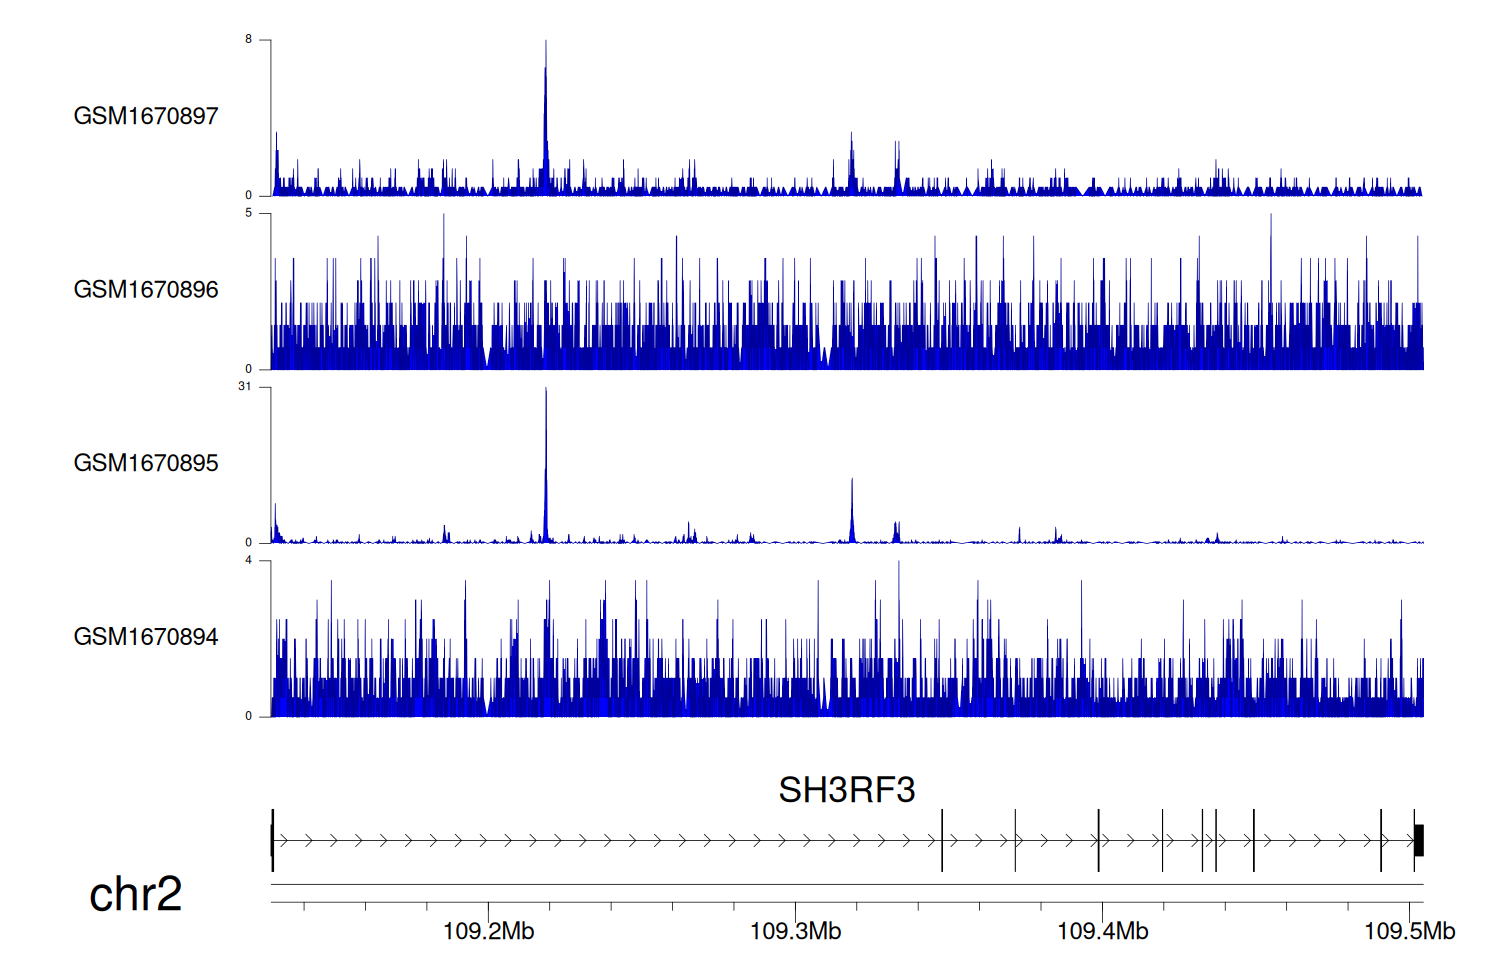Click the y-axis maximum value 8
This screenshot has width=1500, height=980.
coord(248,40)
